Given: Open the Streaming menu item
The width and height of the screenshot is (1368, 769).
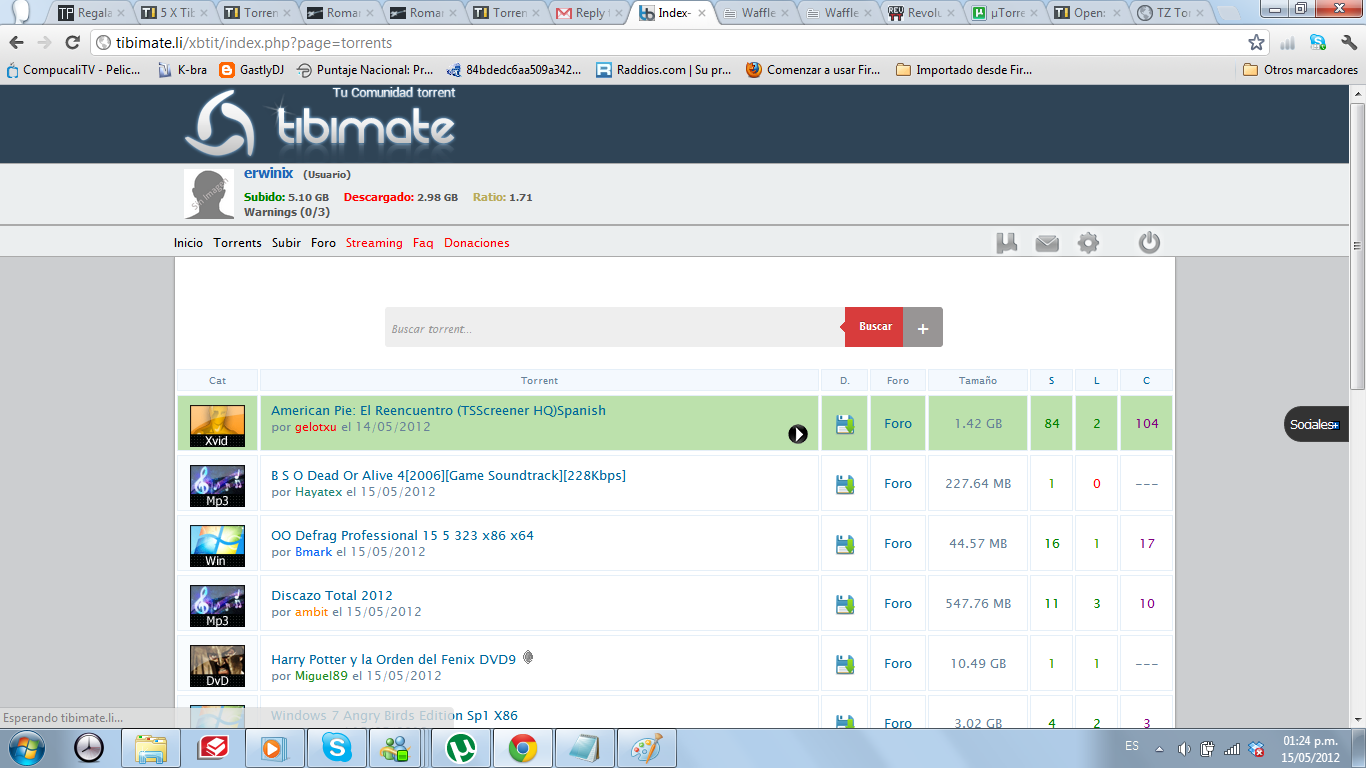Looking at the screenshot, I should 374,243.
